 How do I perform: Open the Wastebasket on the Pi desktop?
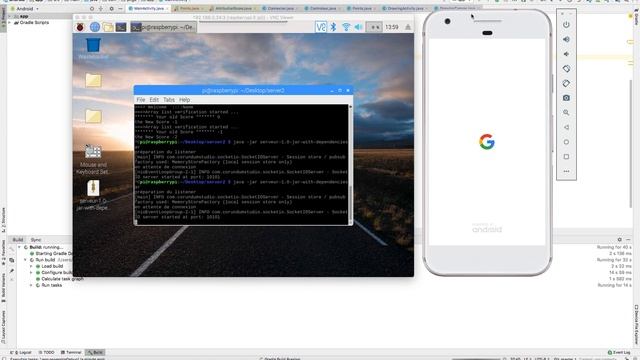tap(93, 48)
